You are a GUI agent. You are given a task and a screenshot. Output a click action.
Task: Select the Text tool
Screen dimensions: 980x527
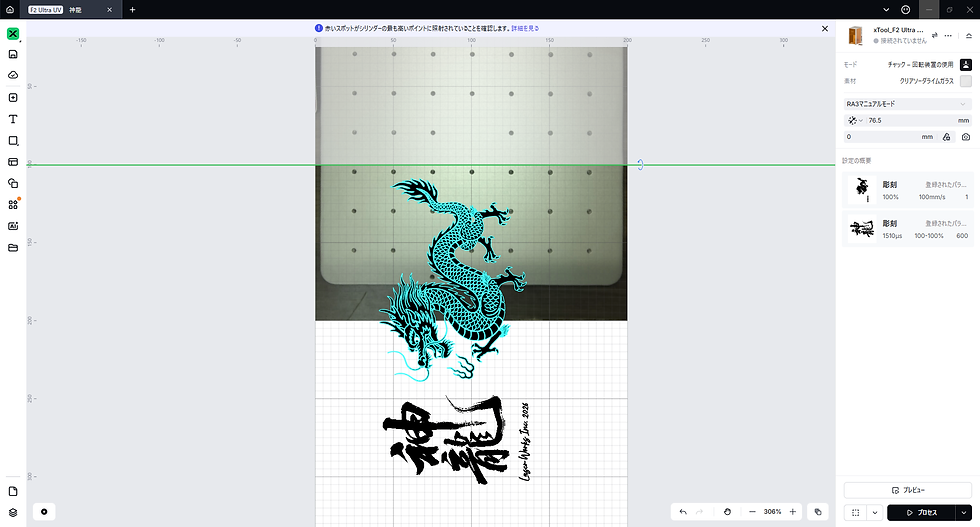(x=12, y=119)
